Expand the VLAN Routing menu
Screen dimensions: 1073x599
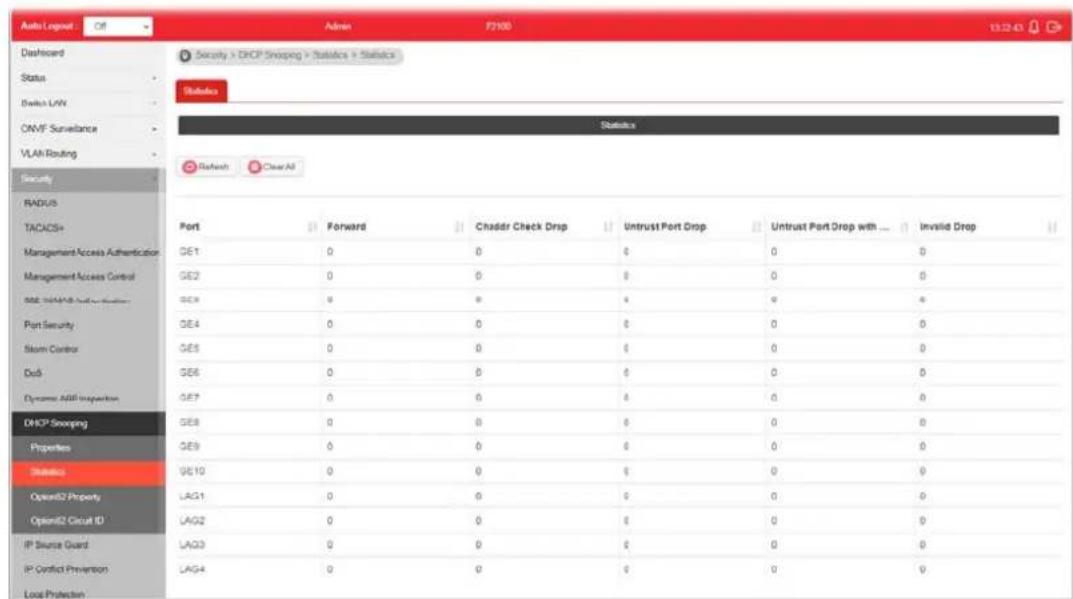[x=88, y=154]
